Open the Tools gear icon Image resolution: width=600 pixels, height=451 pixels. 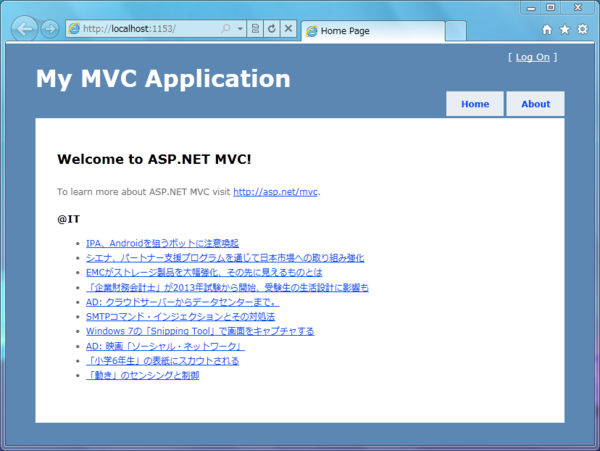pos(582,29)
